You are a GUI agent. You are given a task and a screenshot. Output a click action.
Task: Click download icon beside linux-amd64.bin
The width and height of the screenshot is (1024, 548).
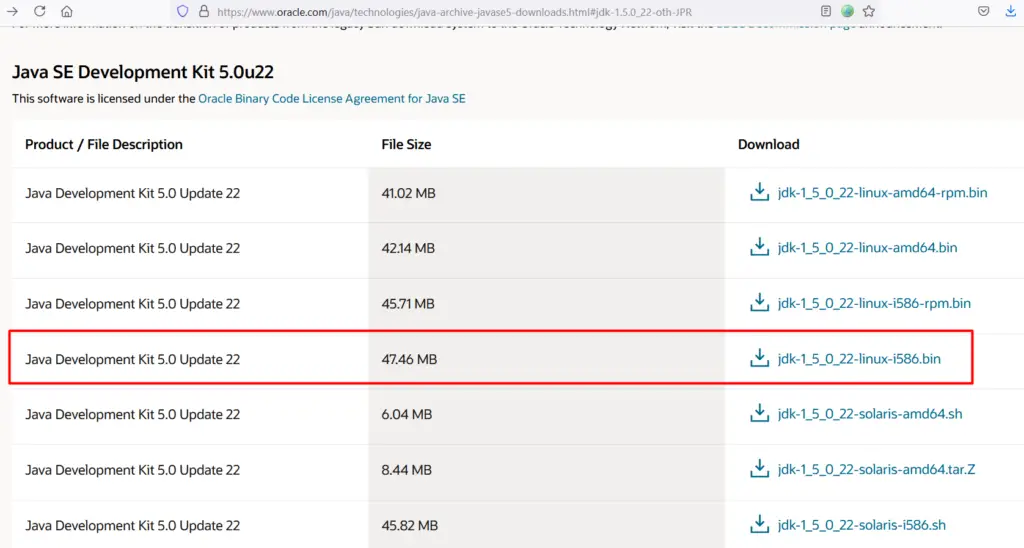pos(759,247)
